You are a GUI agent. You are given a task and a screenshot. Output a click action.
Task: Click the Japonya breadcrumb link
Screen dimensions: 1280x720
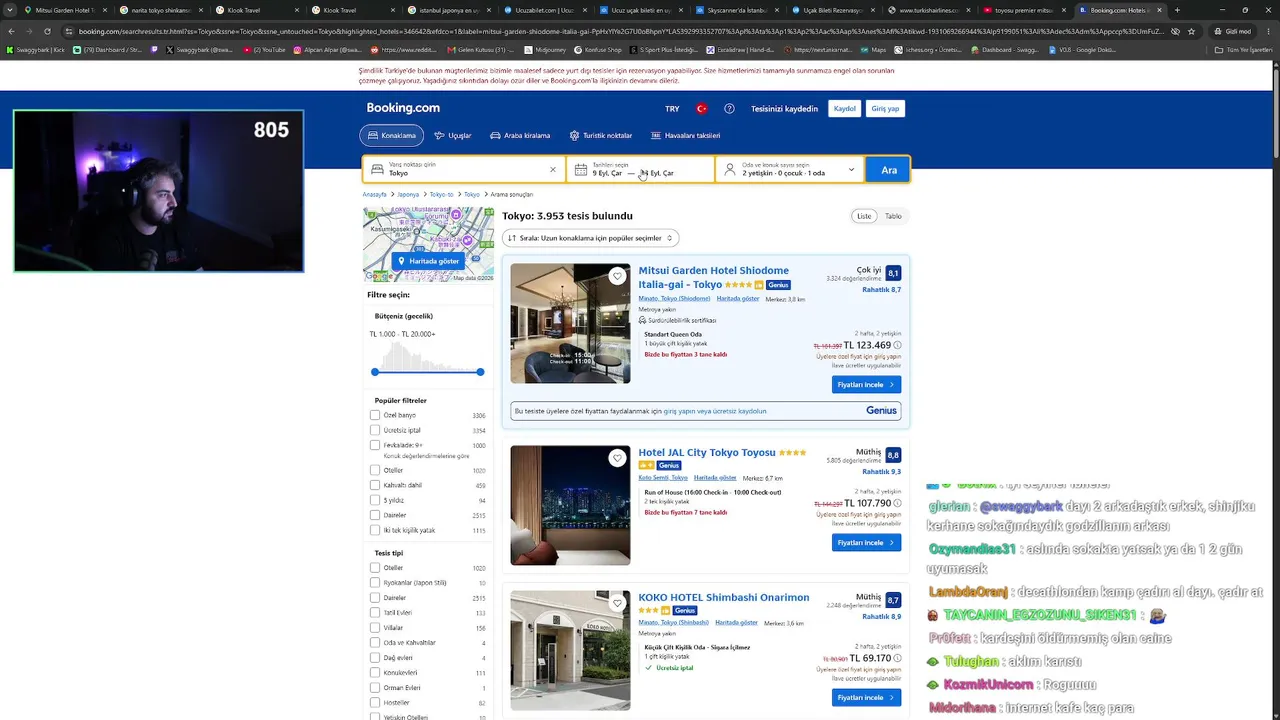coord(408,195)
